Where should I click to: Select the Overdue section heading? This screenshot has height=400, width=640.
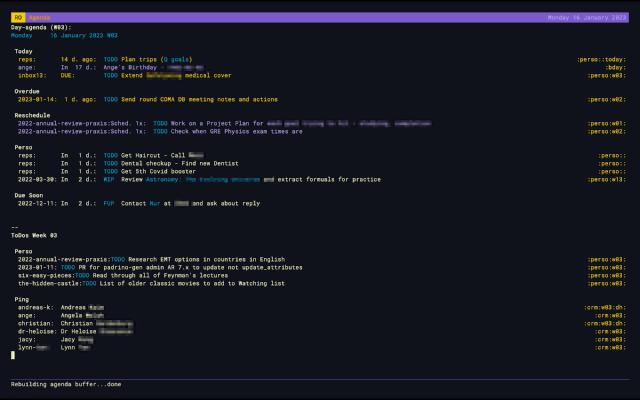tap(29, 91)
